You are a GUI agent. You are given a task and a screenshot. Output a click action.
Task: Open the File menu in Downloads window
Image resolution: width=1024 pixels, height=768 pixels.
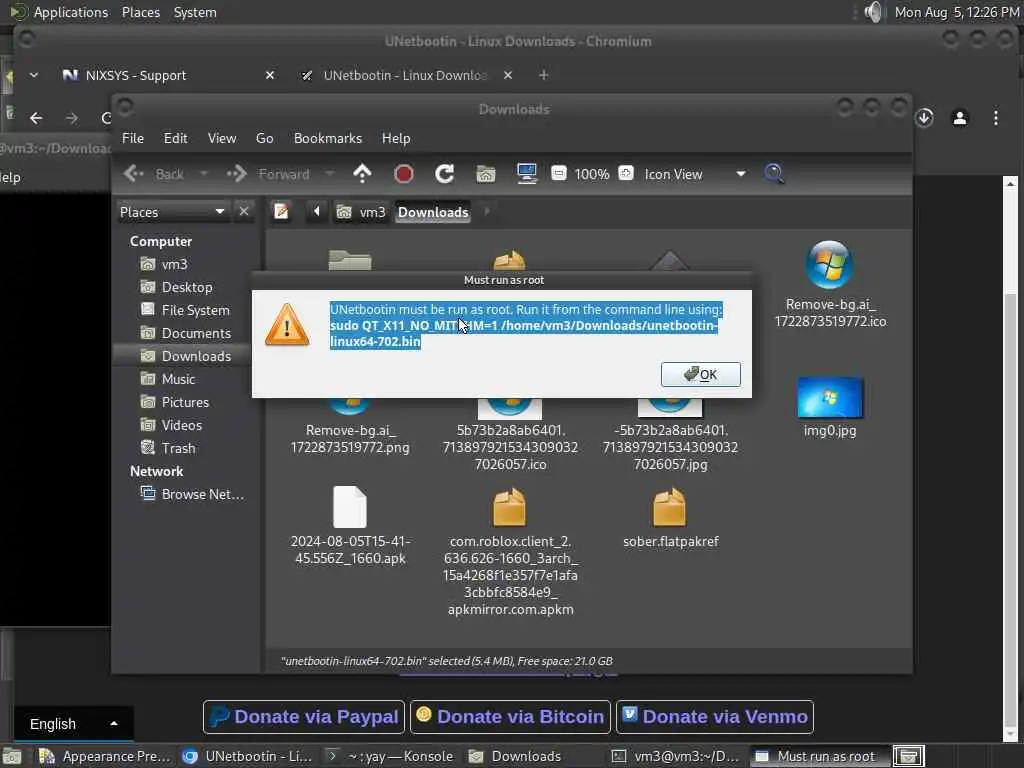pyautogui.click(x=133, y=138)
